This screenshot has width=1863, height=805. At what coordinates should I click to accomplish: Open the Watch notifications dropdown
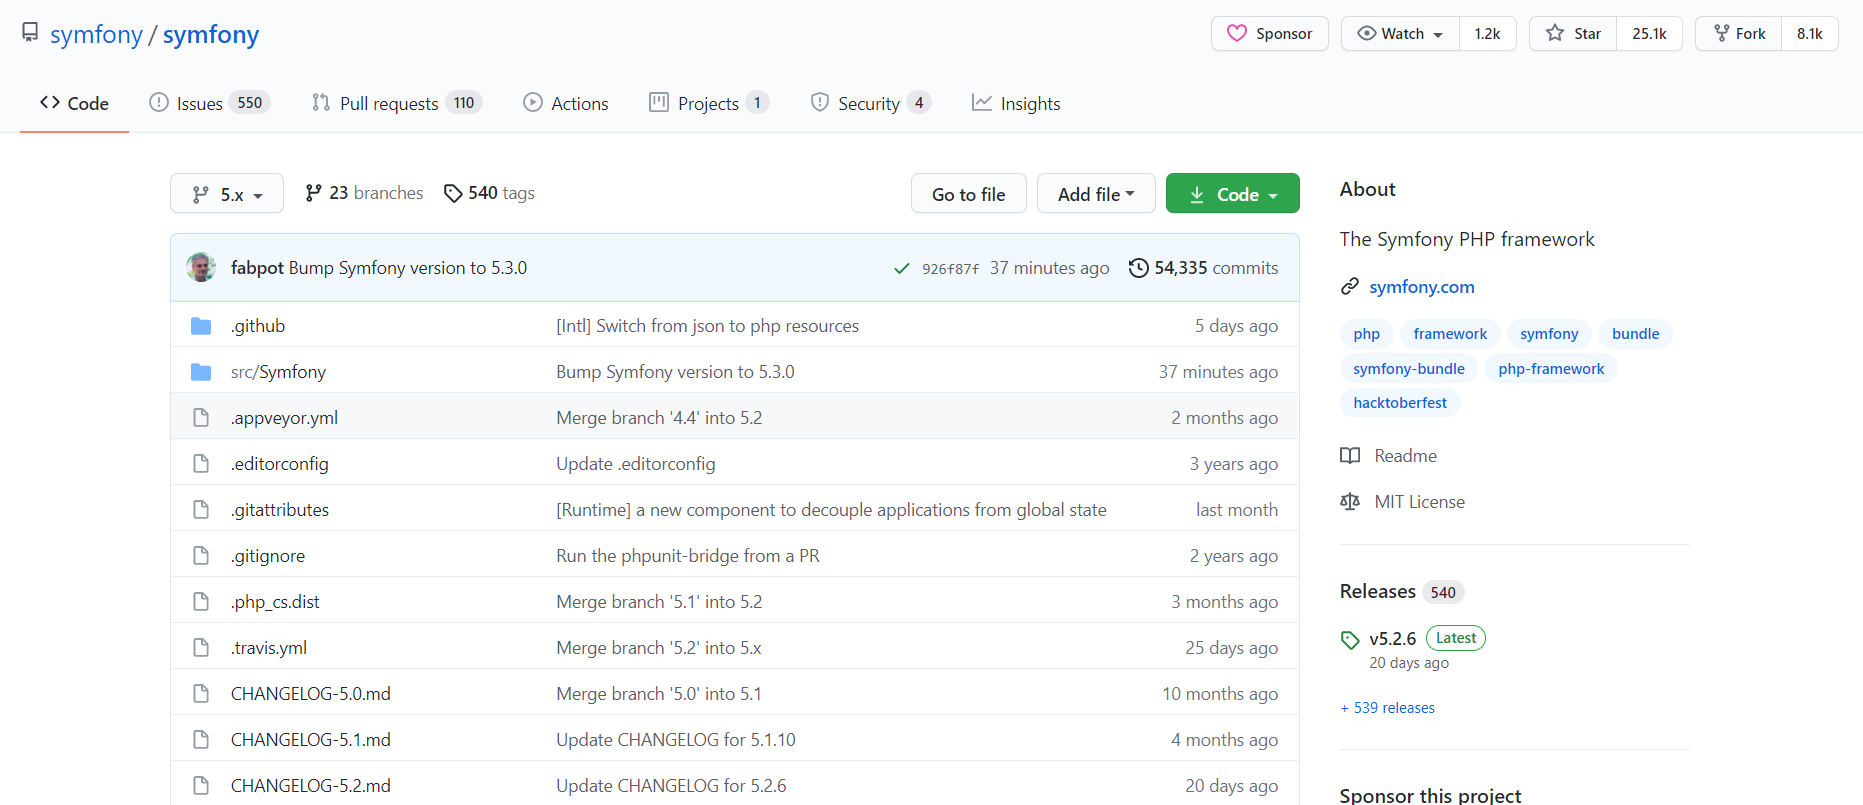tap(1400, 34)
